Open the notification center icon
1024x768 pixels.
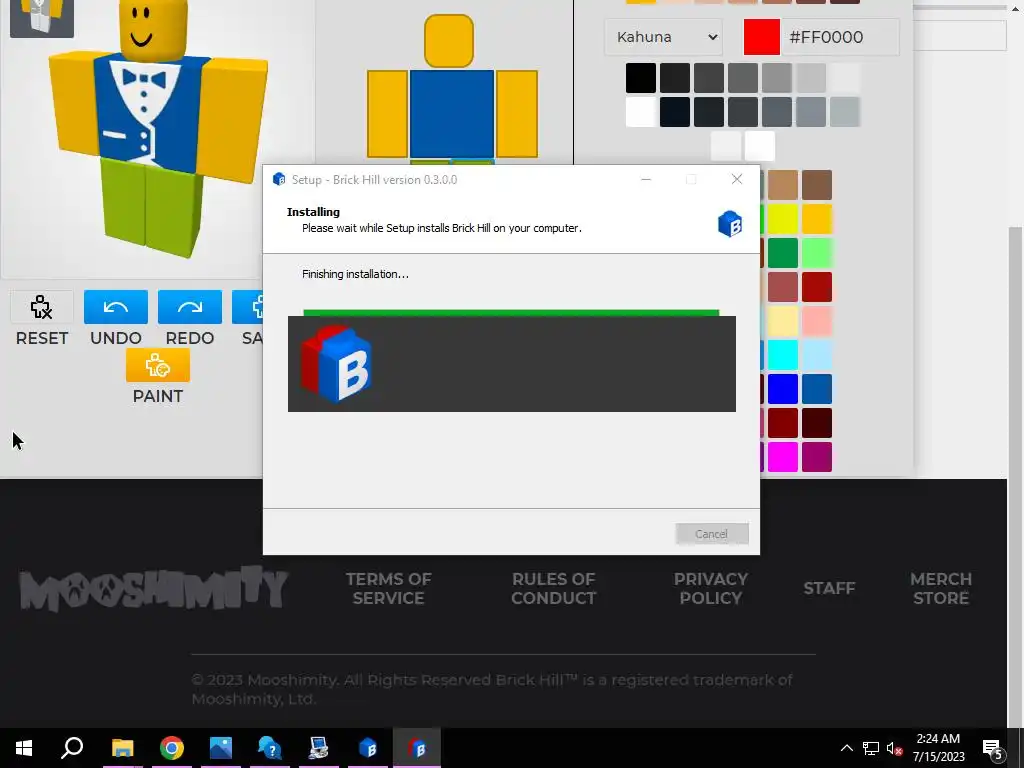click(x=993, y=748)
